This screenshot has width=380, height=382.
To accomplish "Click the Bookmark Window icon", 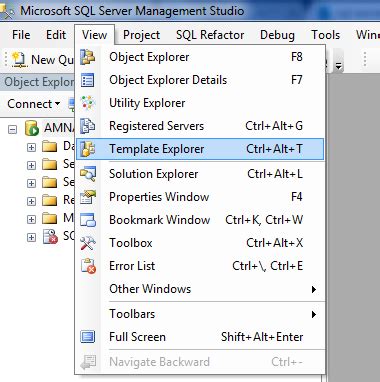I will (x=88, y=220).
